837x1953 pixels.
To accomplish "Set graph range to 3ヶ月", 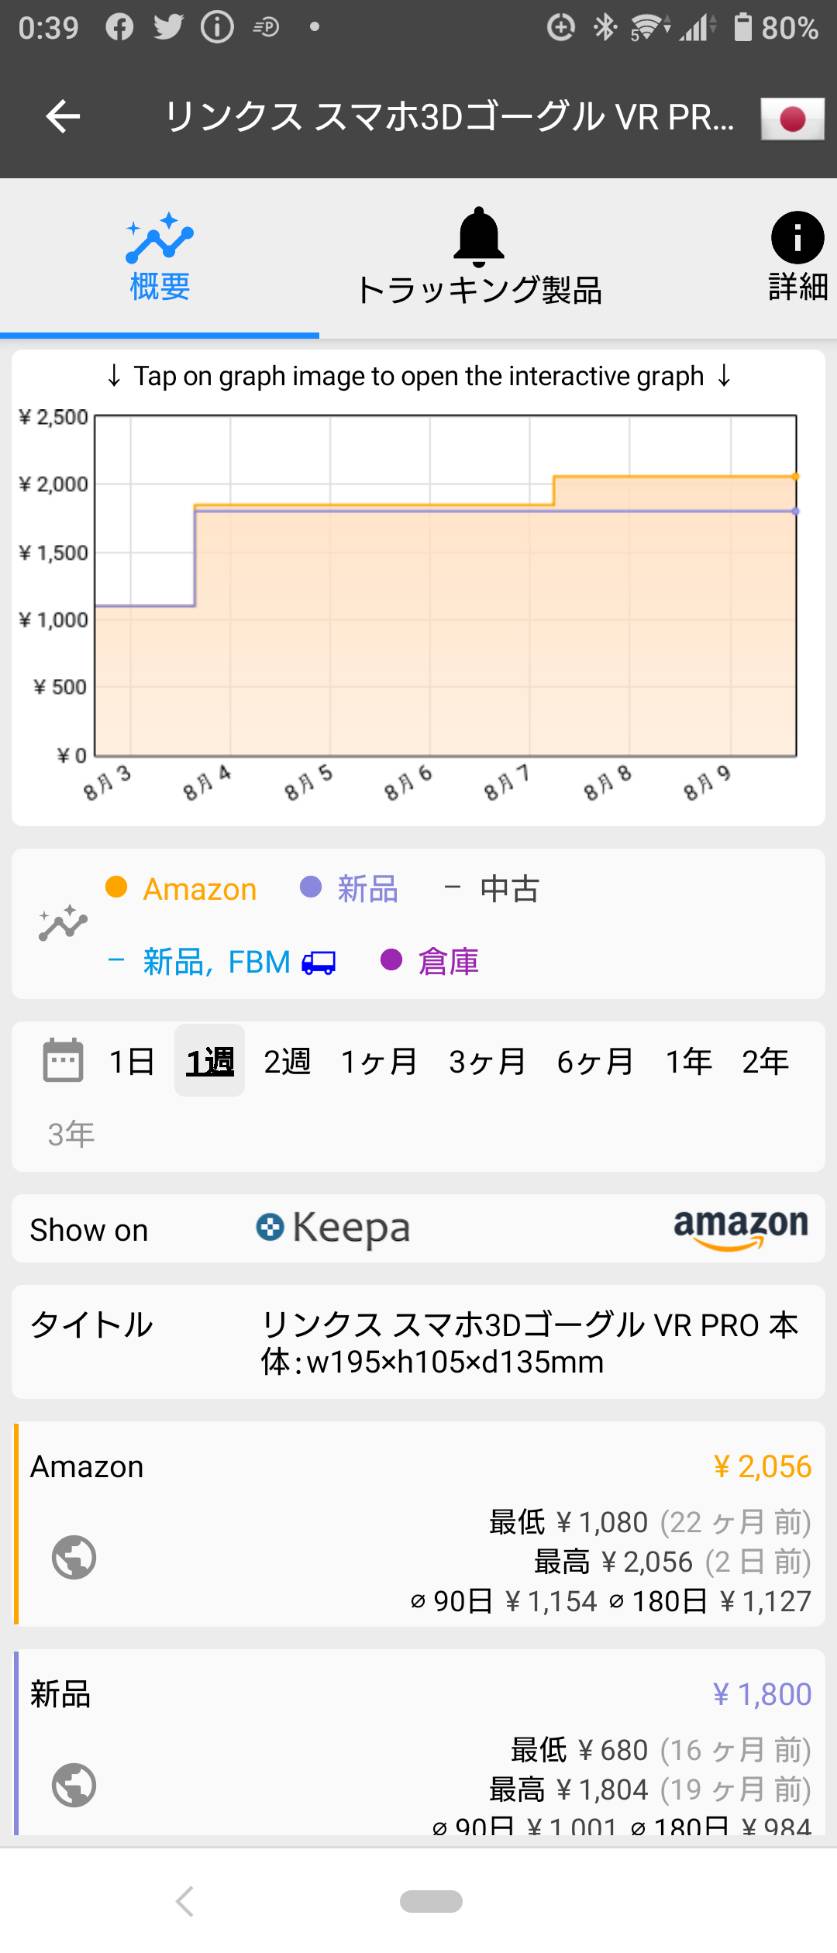I will coord(487,1061).
